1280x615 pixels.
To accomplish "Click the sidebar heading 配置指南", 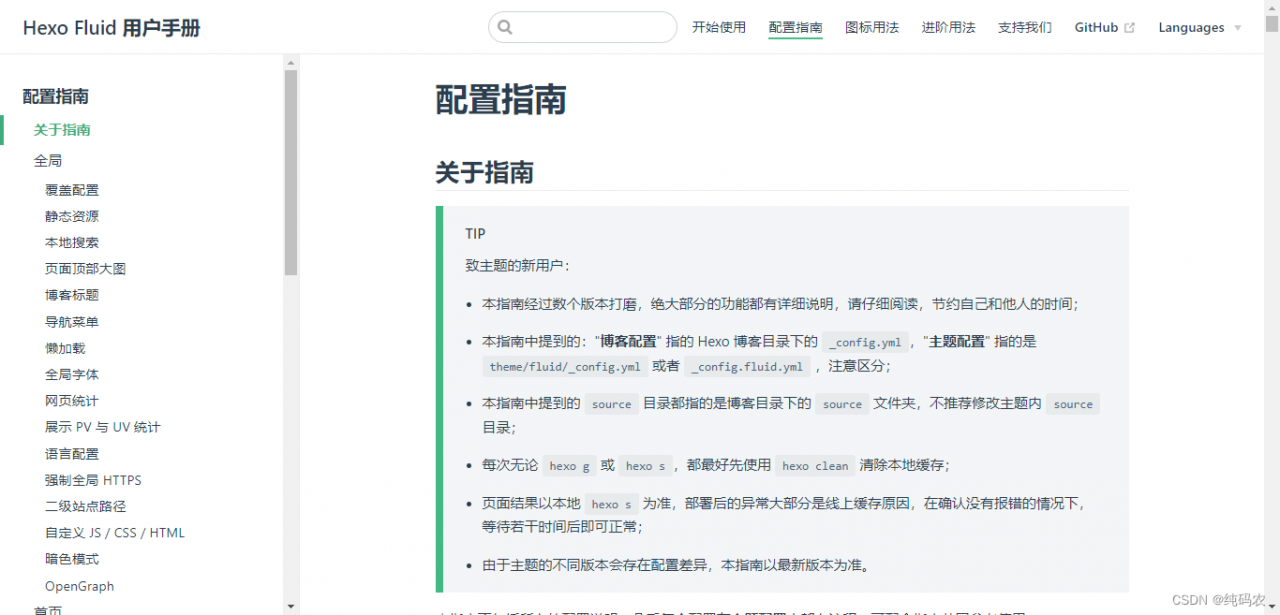I will click(x=56, y=97).
